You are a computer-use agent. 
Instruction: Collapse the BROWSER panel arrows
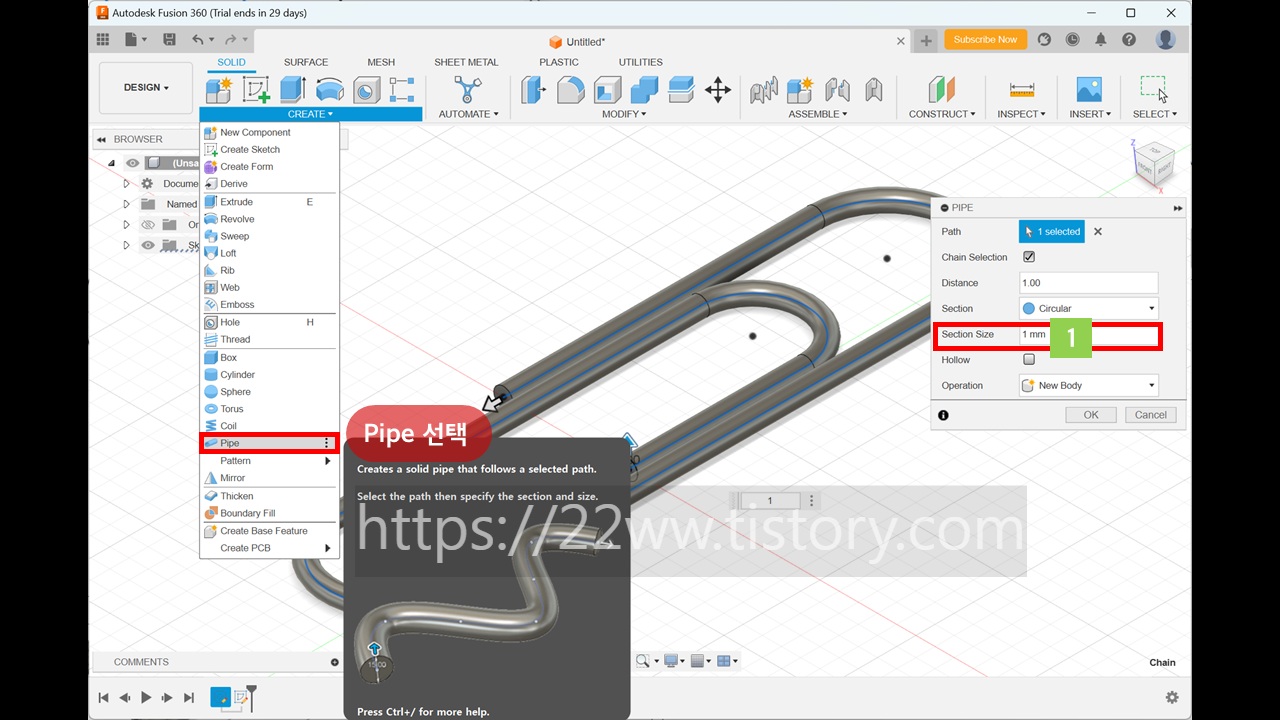click(x=101, y=139)
